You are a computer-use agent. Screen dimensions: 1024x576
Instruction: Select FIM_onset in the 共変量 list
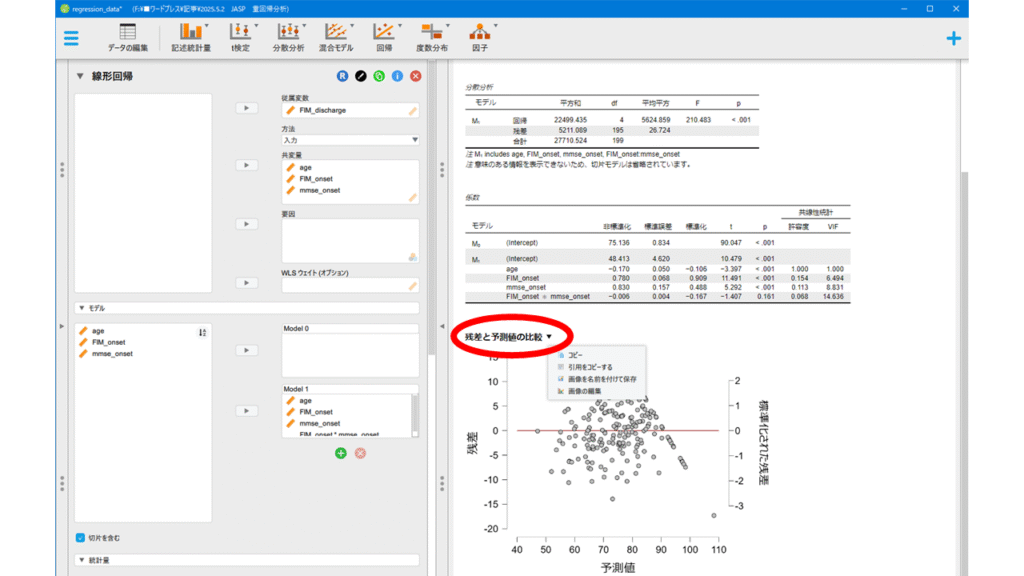[315, 179]
